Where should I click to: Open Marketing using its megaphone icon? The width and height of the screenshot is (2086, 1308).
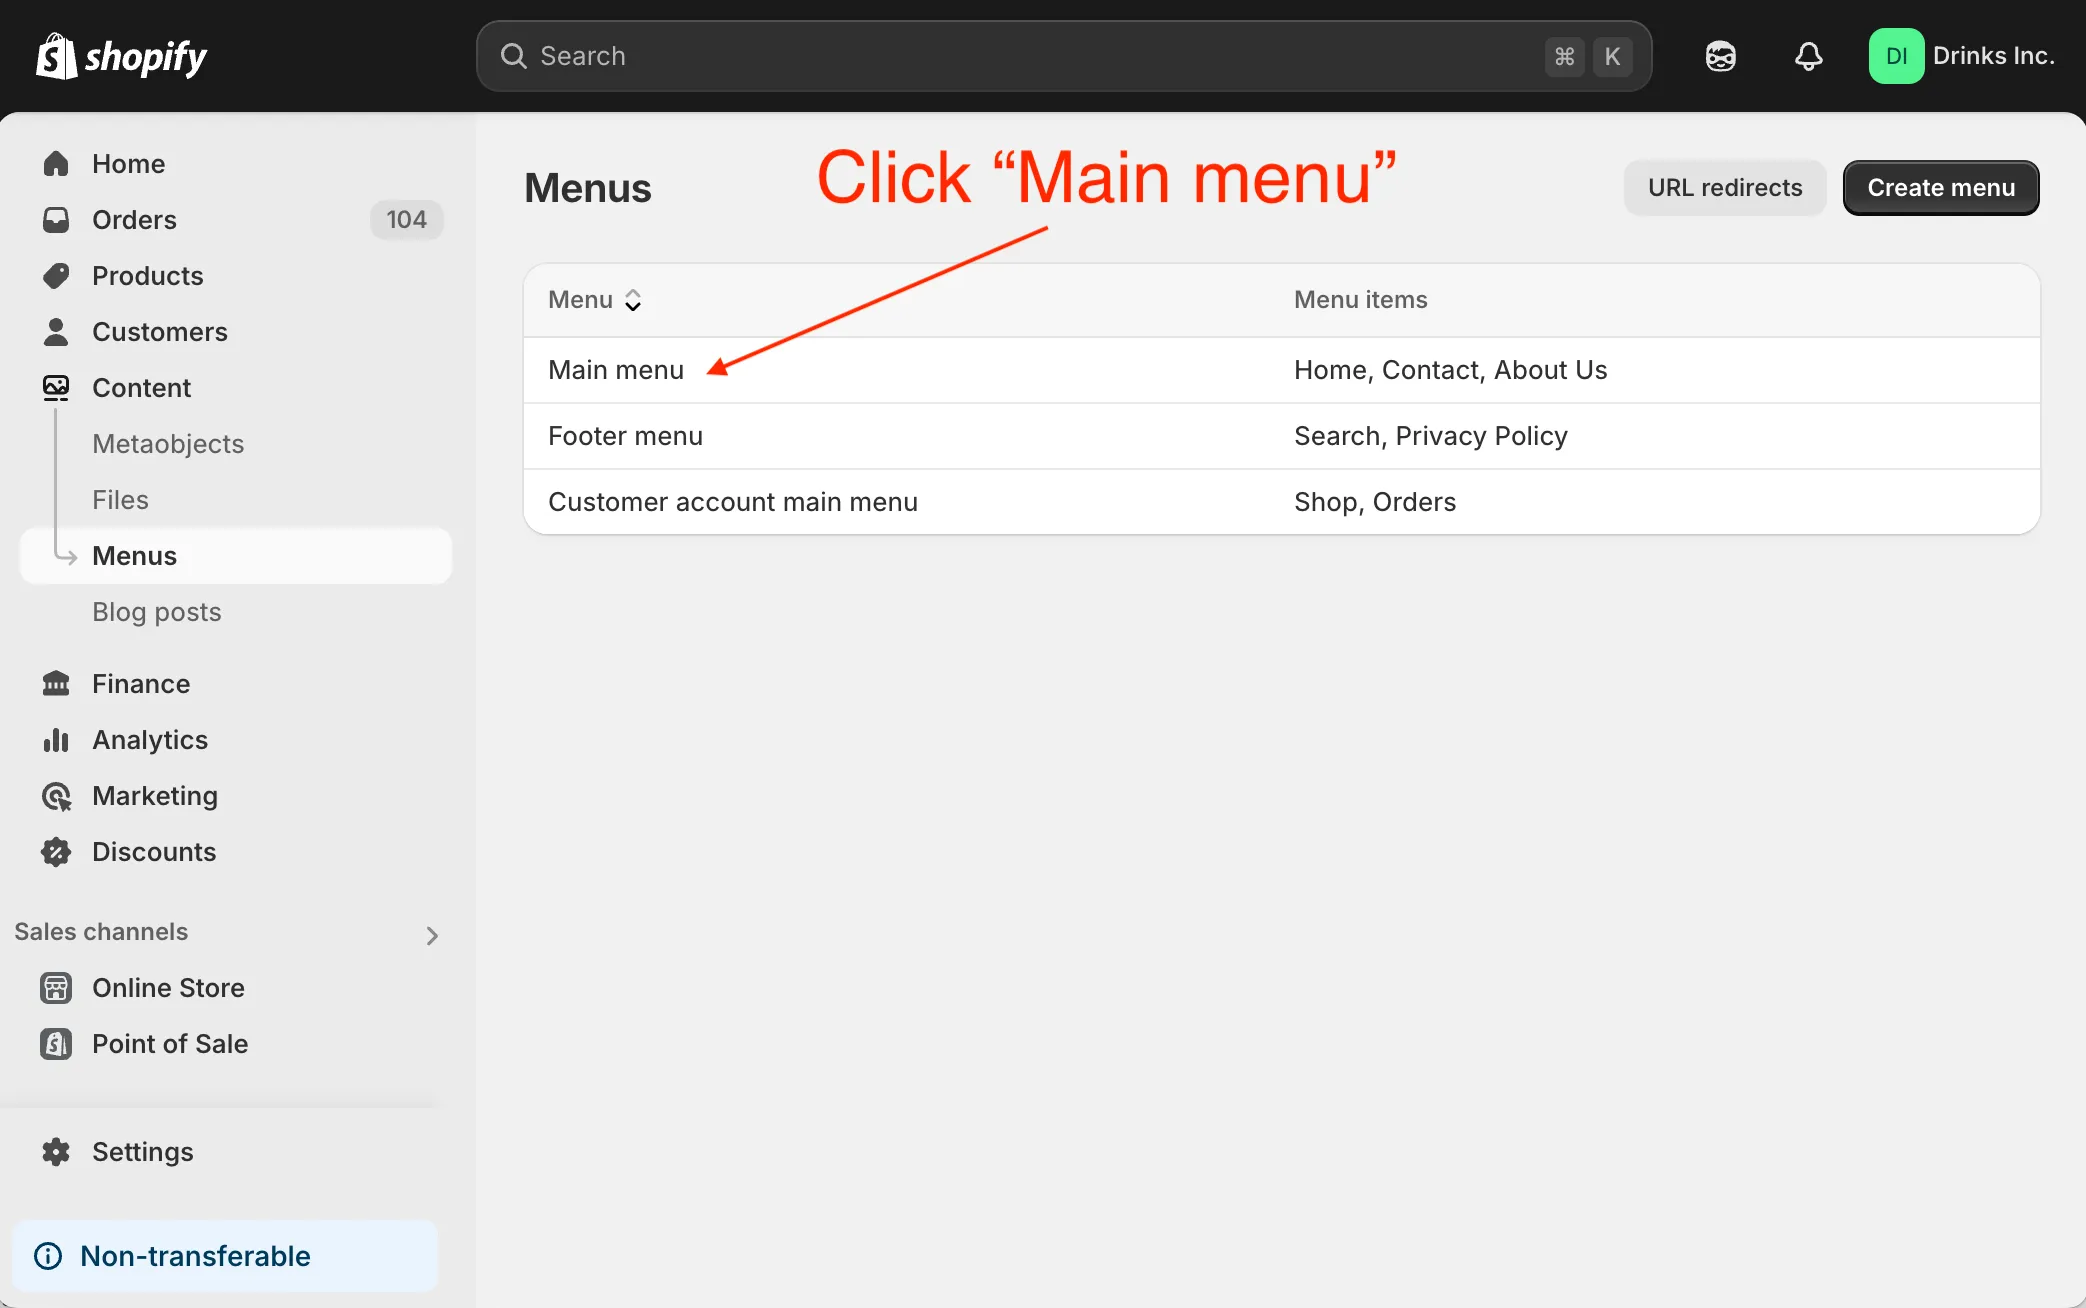click(56, 795)
